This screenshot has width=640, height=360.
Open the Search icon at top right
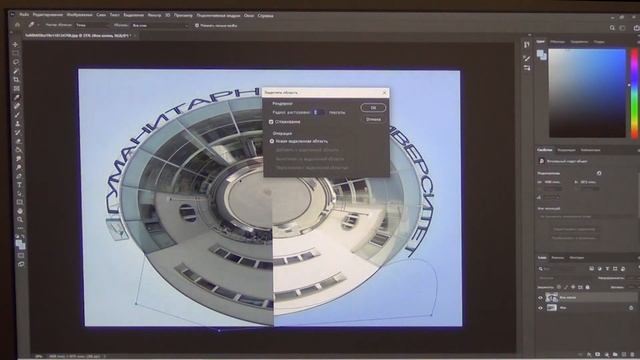pyautogui.click(x=612, y=28)
